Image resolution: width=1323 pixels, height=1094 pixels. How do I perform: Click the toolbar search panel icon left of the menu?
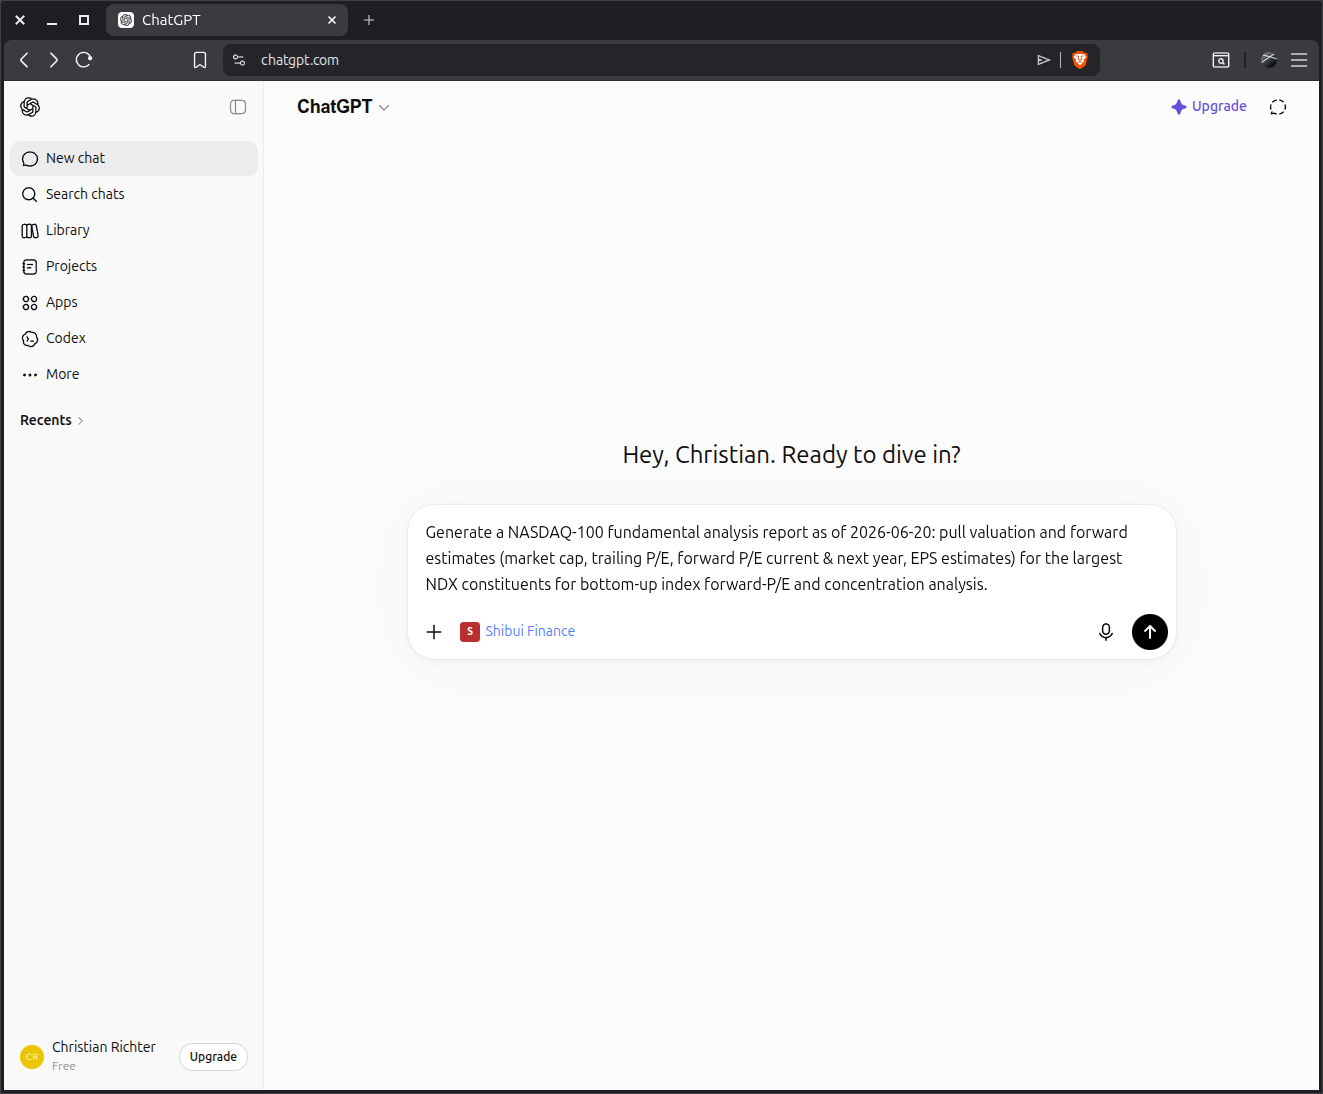point(1221,60)
